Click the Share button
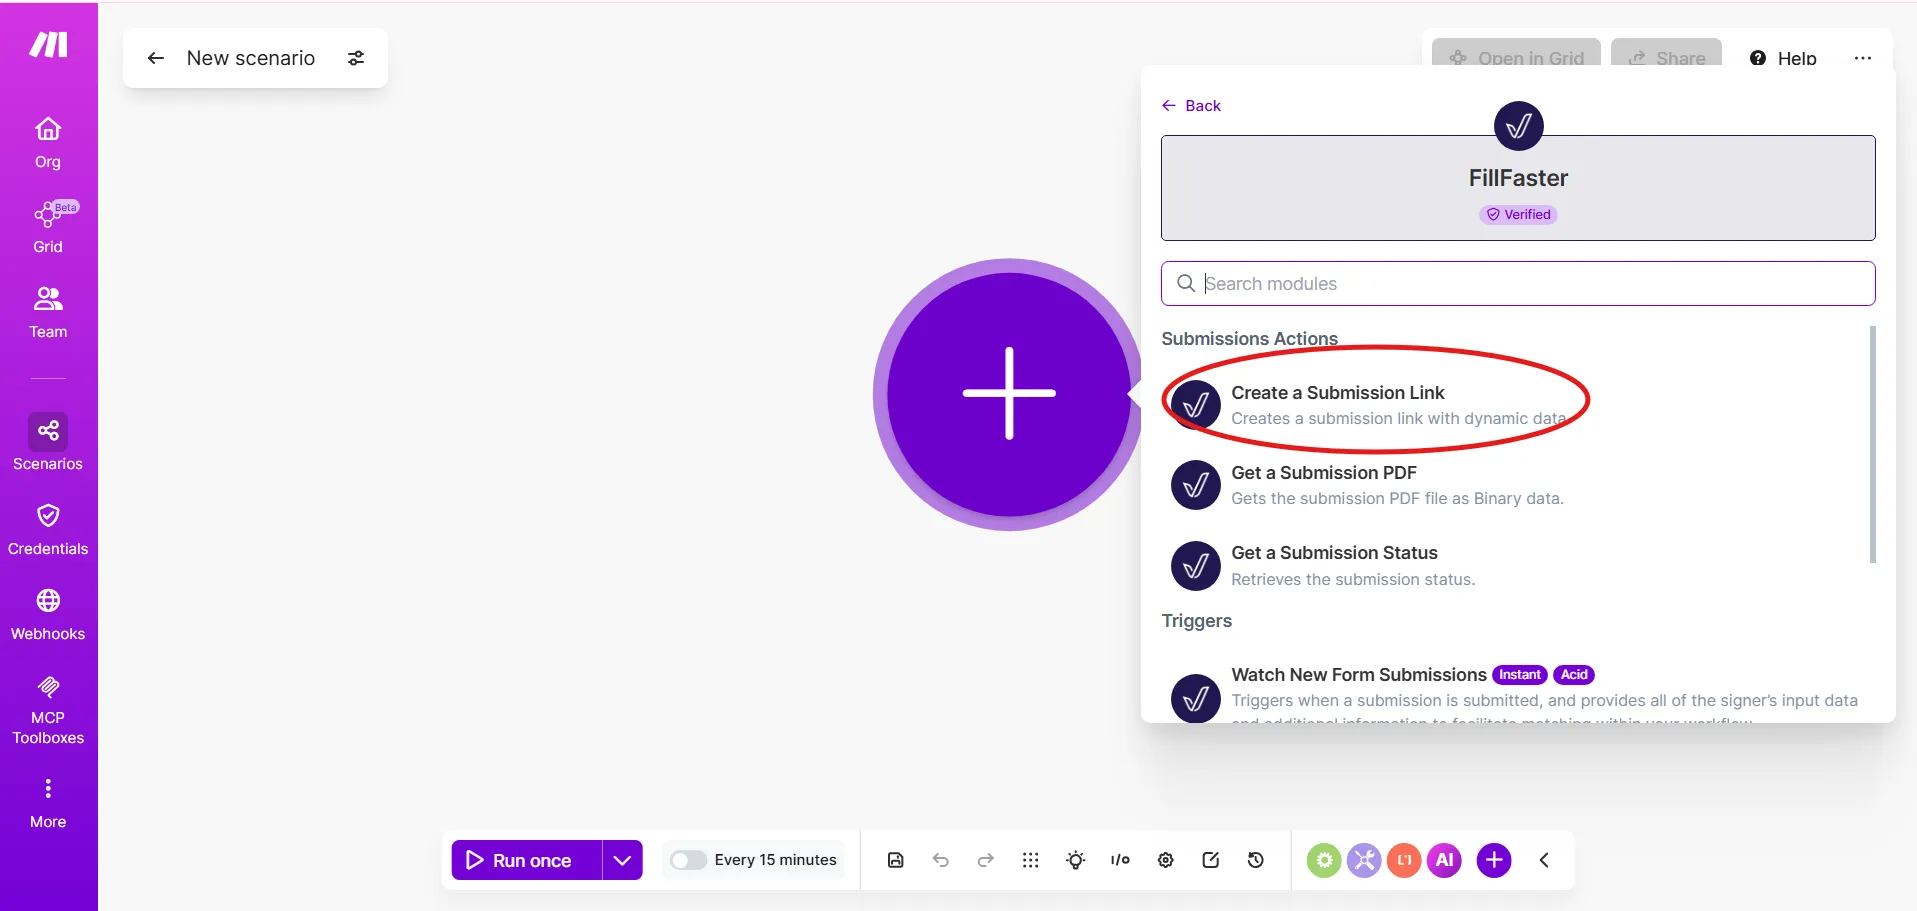The height and width of the screenshot is (911, 1917). [1666, 55]
